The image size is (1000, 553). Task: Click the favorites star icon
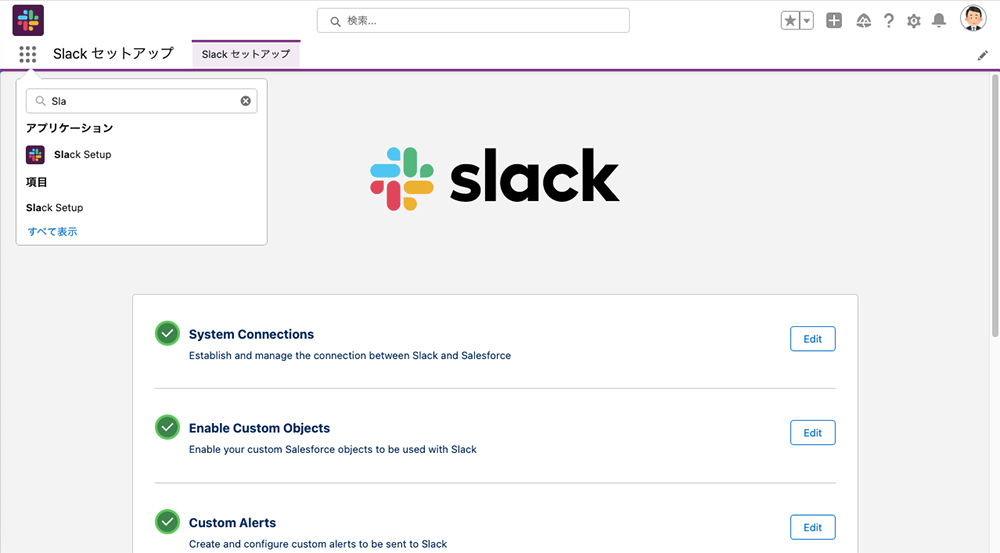(790, 20)
